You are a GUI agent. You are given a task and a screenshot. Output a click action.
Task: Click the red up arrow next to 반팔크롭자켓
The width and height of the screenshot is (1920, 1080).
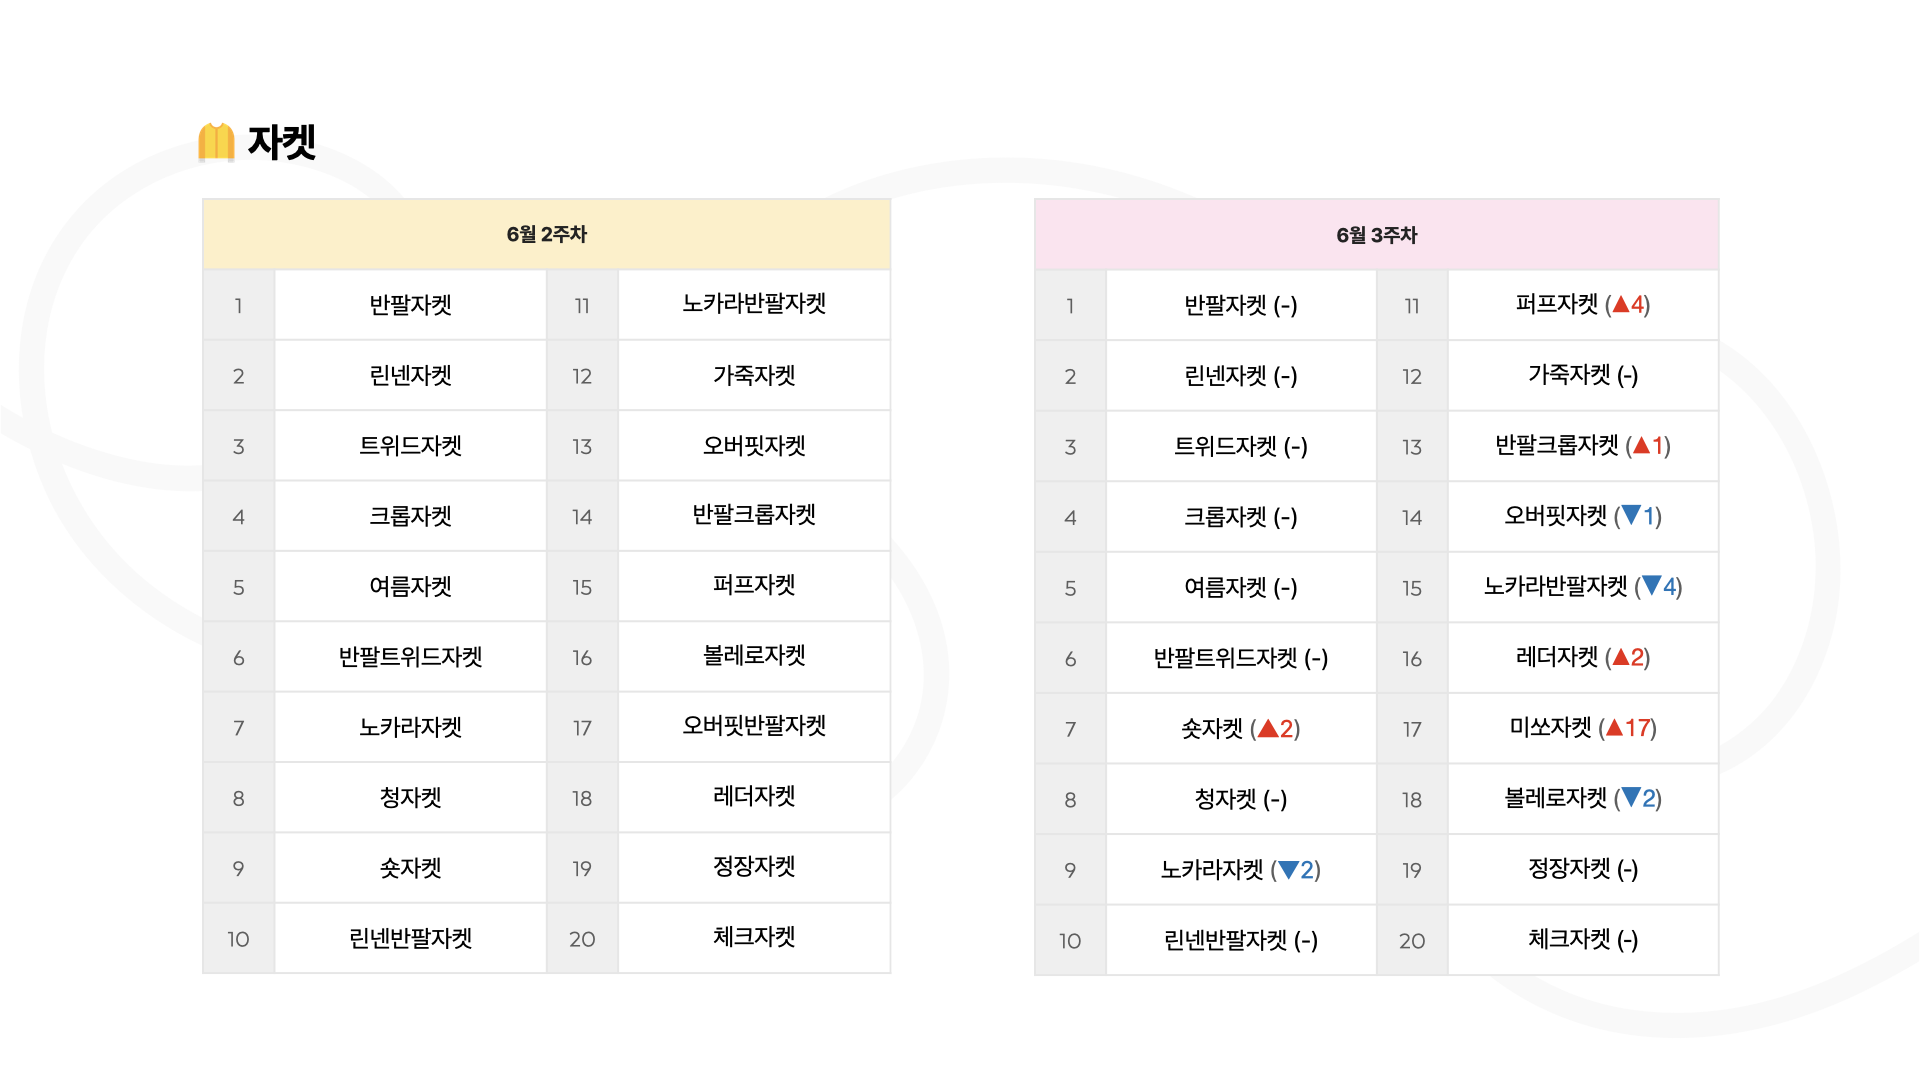coord(1641,446)
